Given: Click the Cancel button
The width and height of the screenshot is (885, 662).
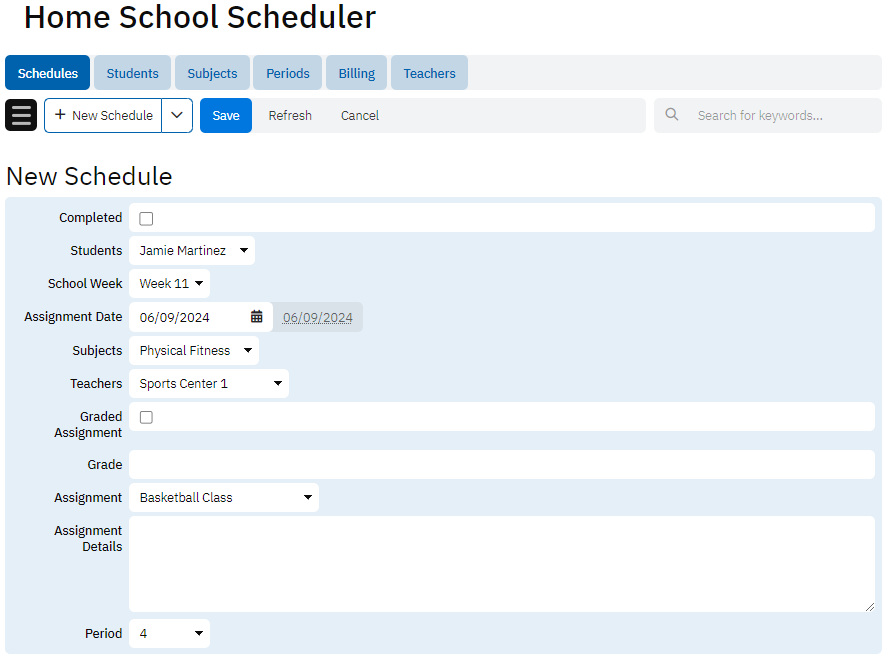Looking at the screenshot, I should pos(359,115).
